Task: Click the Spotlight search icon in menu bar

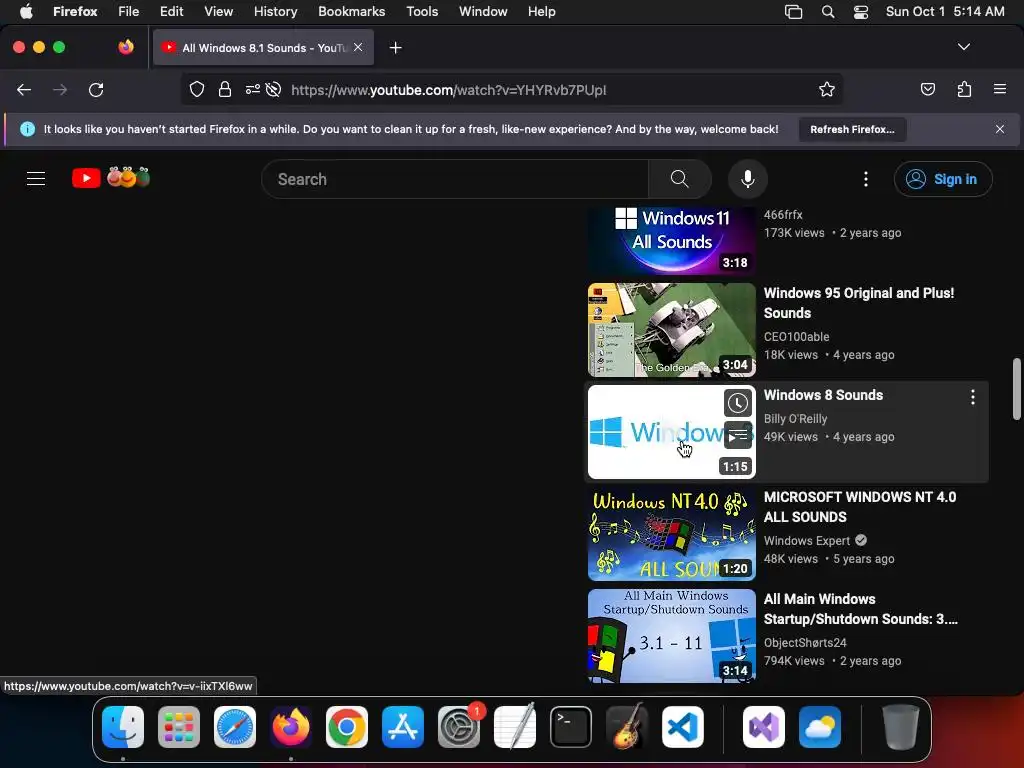Action: click(x=827, y=12)
